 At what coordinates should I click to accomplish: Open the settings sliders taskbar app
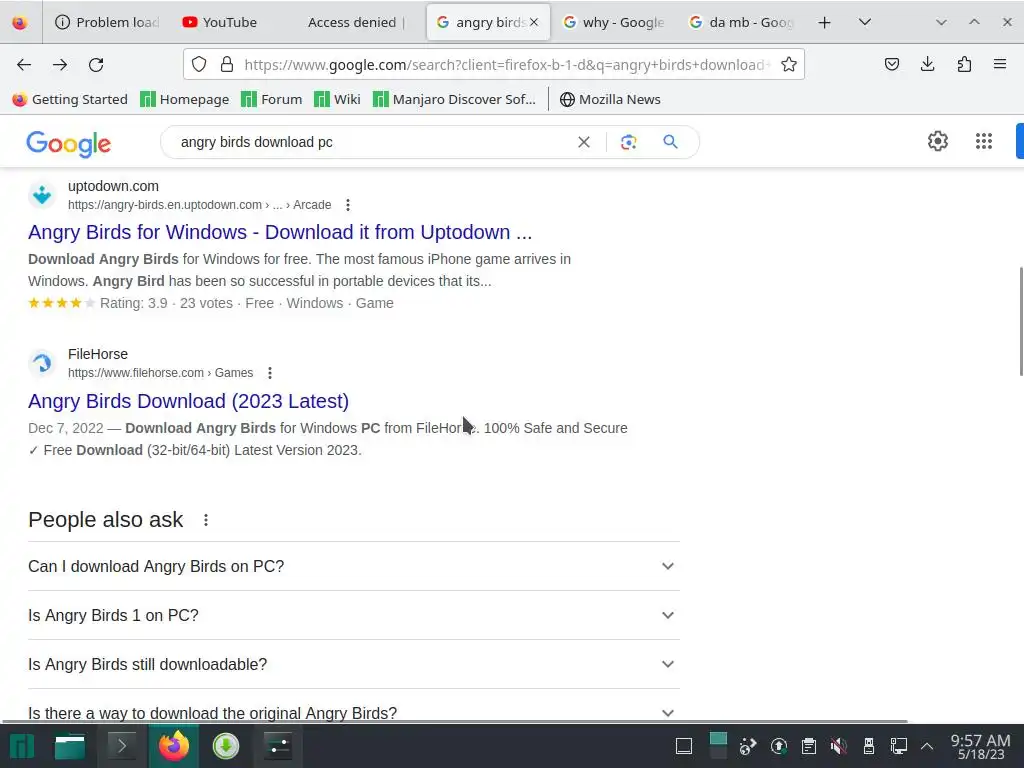point(278,746)
